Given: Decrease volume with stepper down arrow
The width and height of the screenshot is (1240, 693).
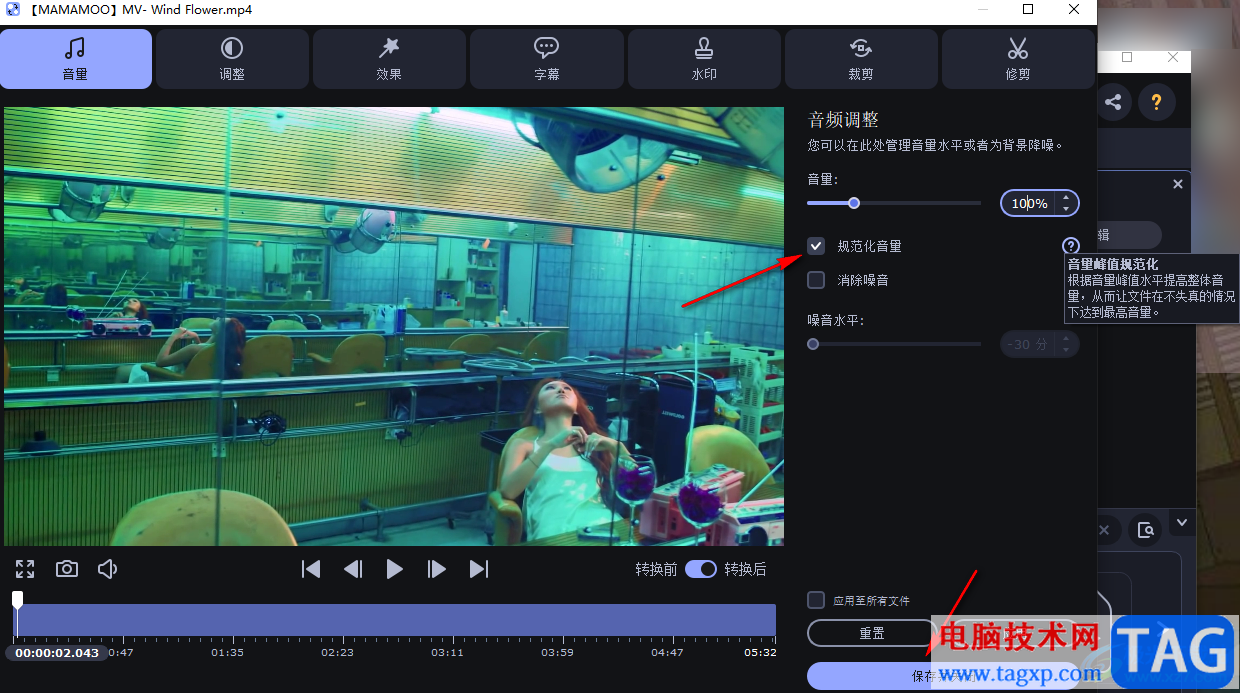Looking at the screenshot, I should pos(1066,209).
